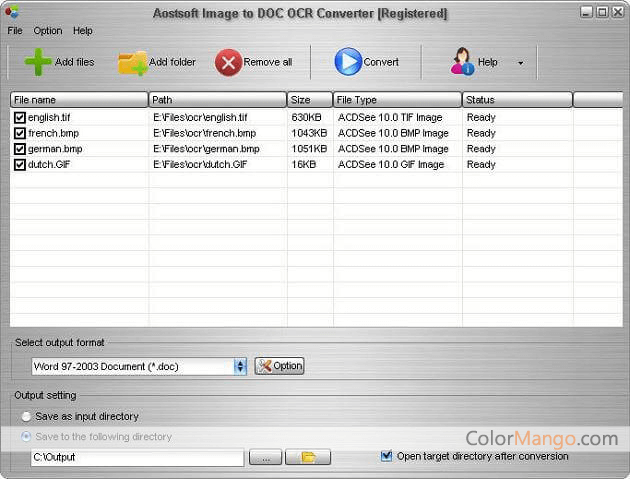Sort by File Type column header
Viewport: 630px width, 479px height.
click(397, 100)
